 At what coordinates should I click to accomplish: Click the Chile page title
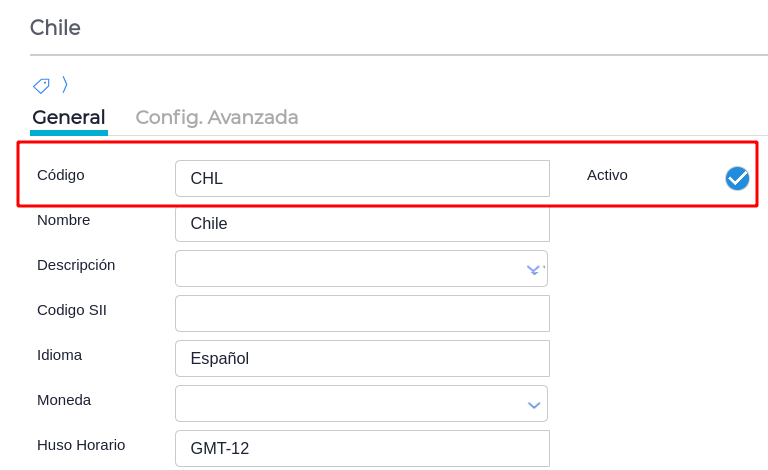[55, 28]
